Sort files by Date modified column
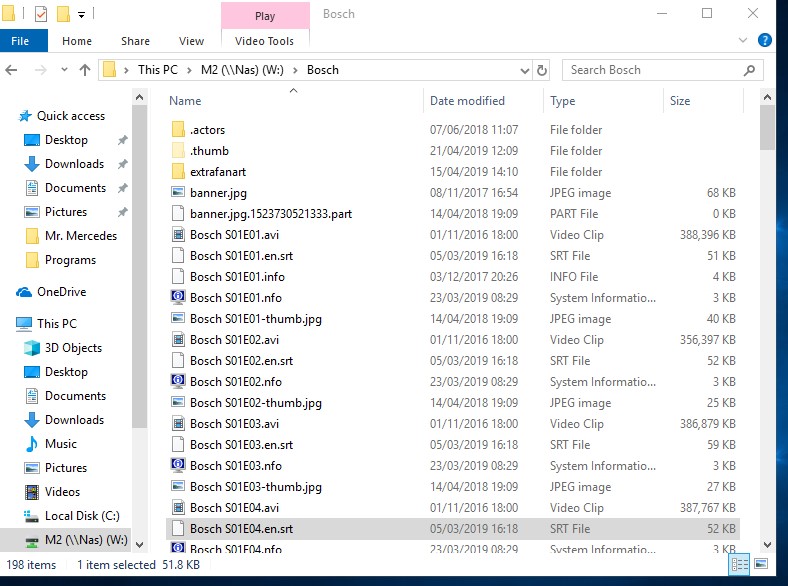The height and width of the screenshot is (586, 788). 467,101
